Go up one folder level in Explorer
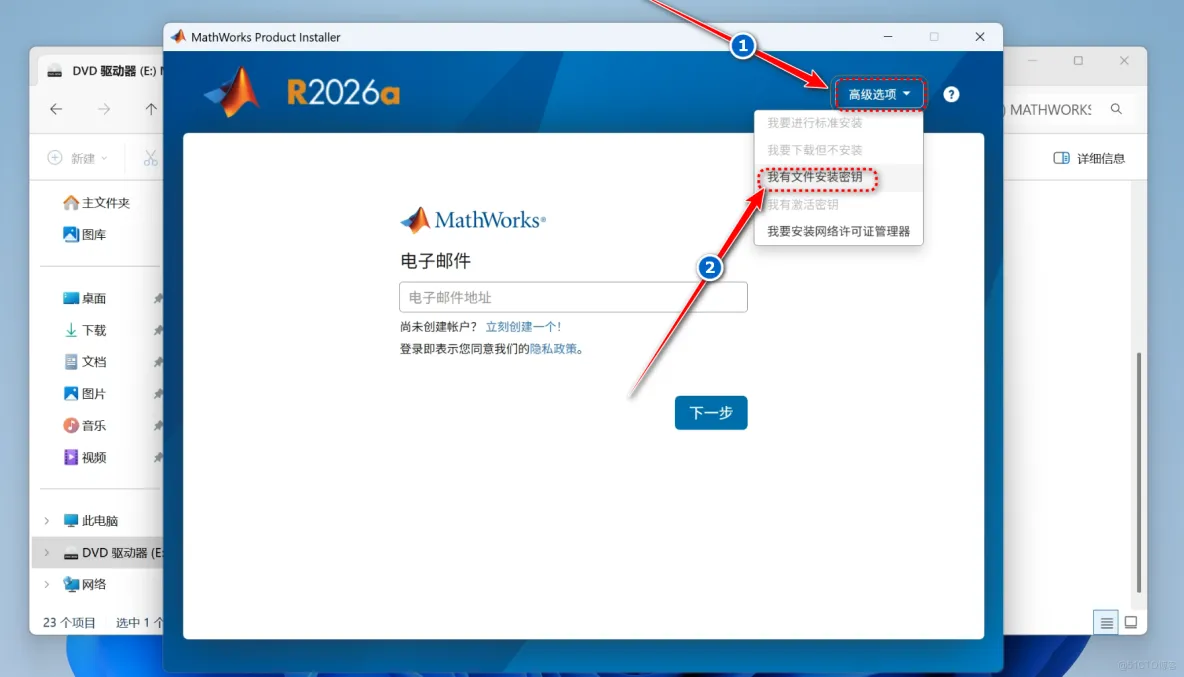The image size is (1184, 677). (151, 109)
